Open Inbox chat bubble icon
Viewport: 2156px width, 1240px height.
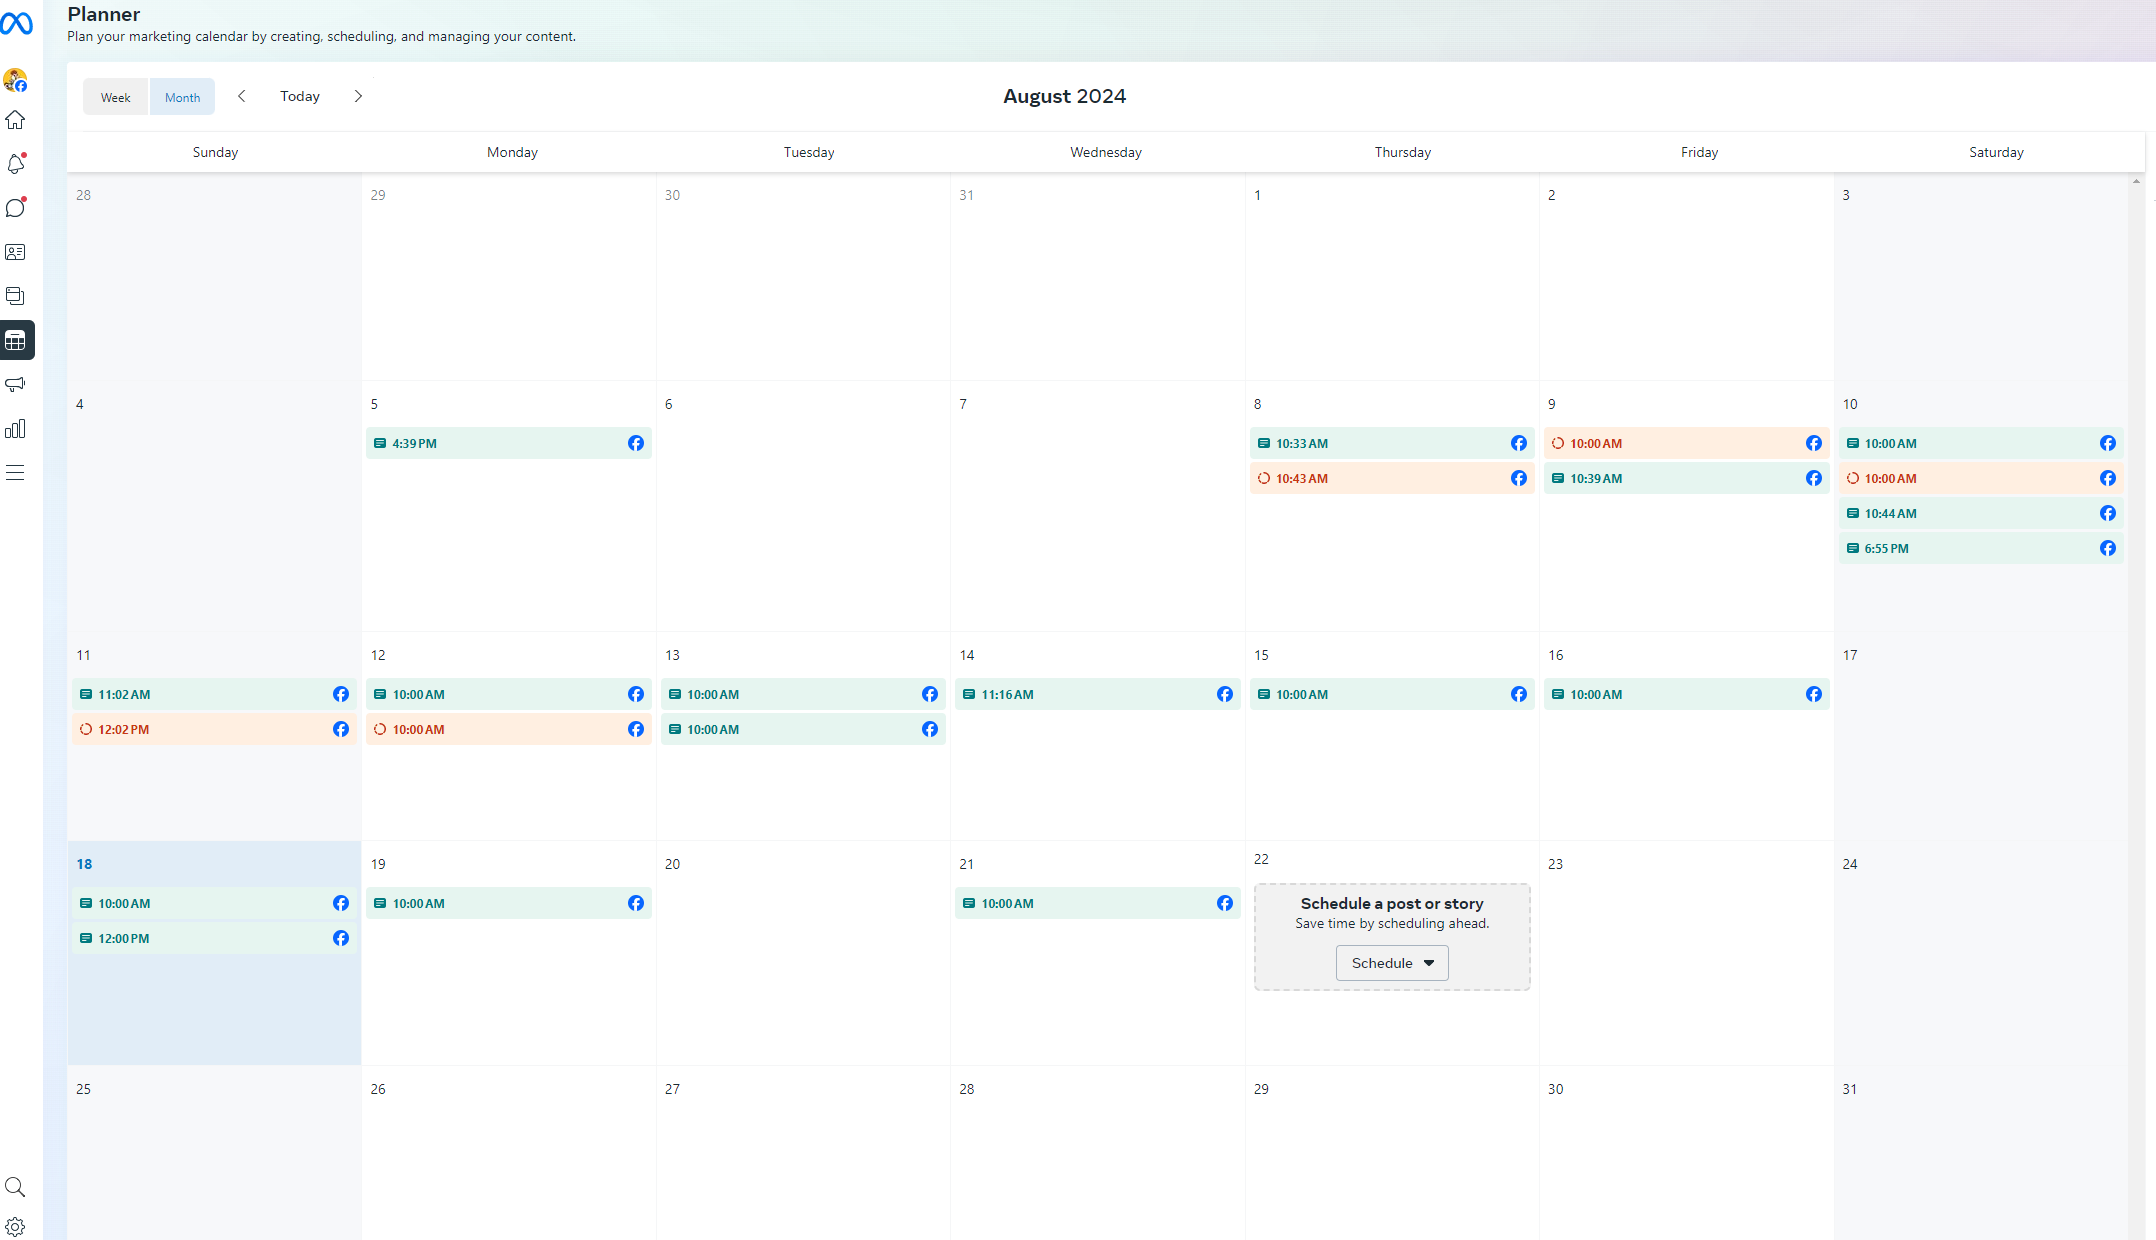[x=15, y=208]
